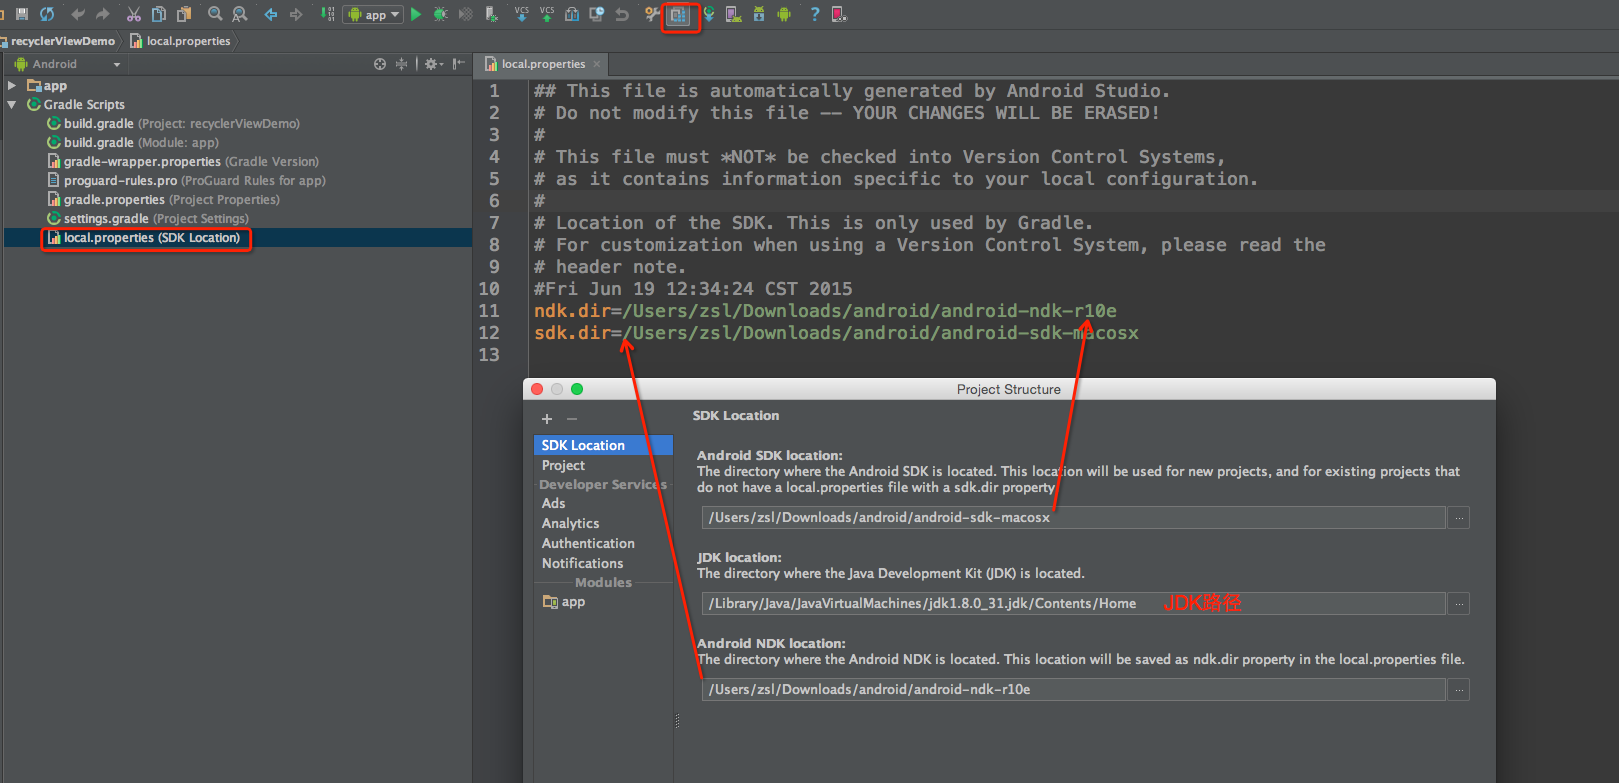Select proguard-rules.pro file

click(187, 181)
